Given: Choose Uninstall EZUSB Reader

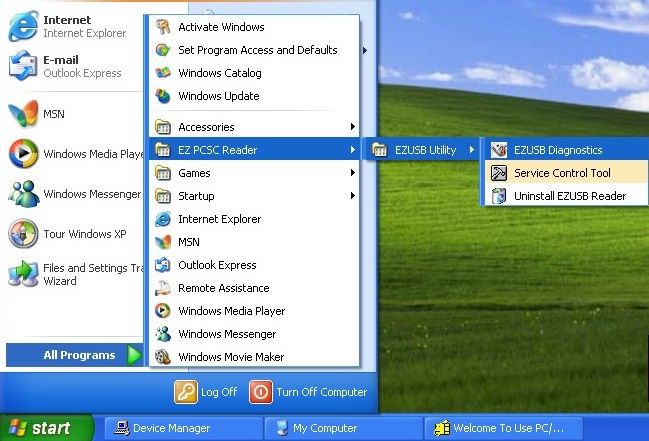Looking at the screenshot, I should [567, 196].
